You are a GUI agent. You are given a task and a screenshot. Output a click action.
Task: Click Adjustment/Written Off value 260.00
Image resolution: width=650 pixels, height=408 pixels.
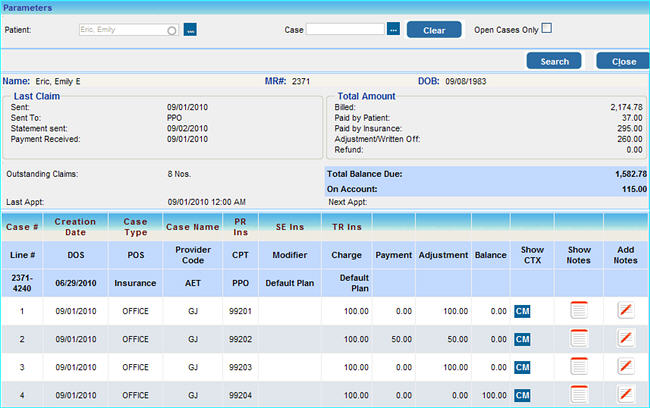630,139
